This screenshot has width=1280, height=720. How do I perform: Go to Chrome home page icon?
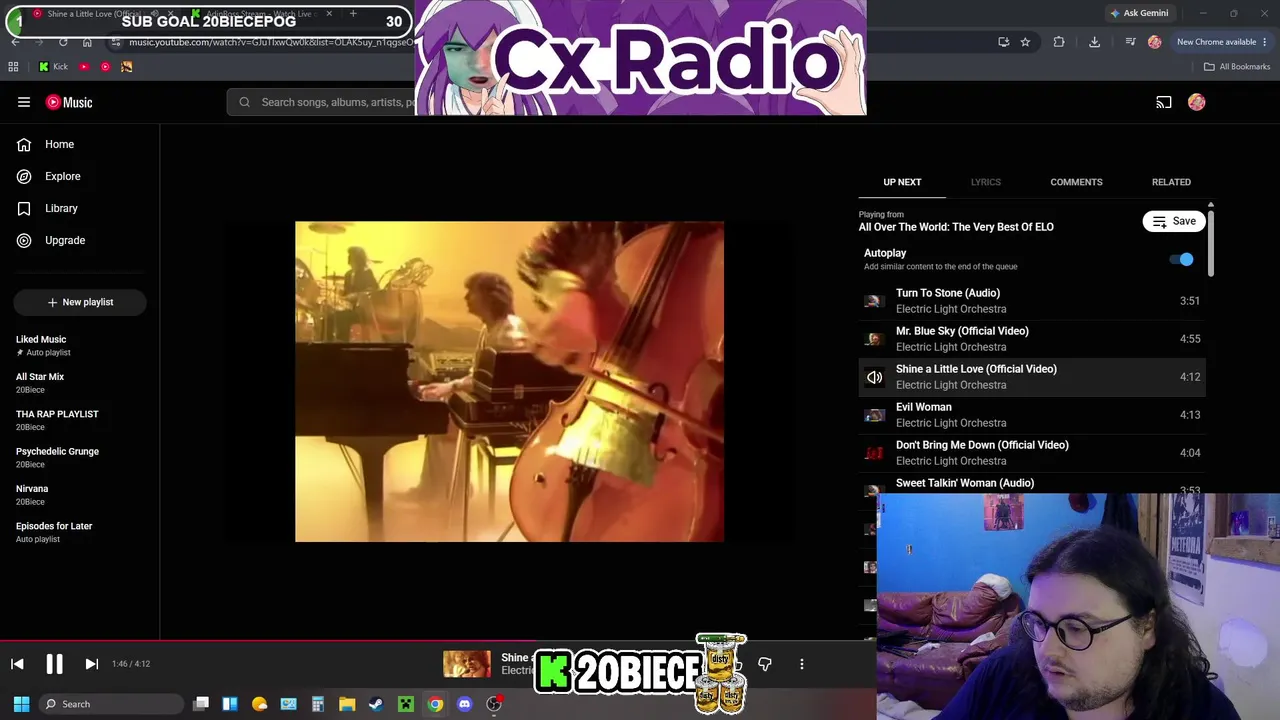coord(87,42)
